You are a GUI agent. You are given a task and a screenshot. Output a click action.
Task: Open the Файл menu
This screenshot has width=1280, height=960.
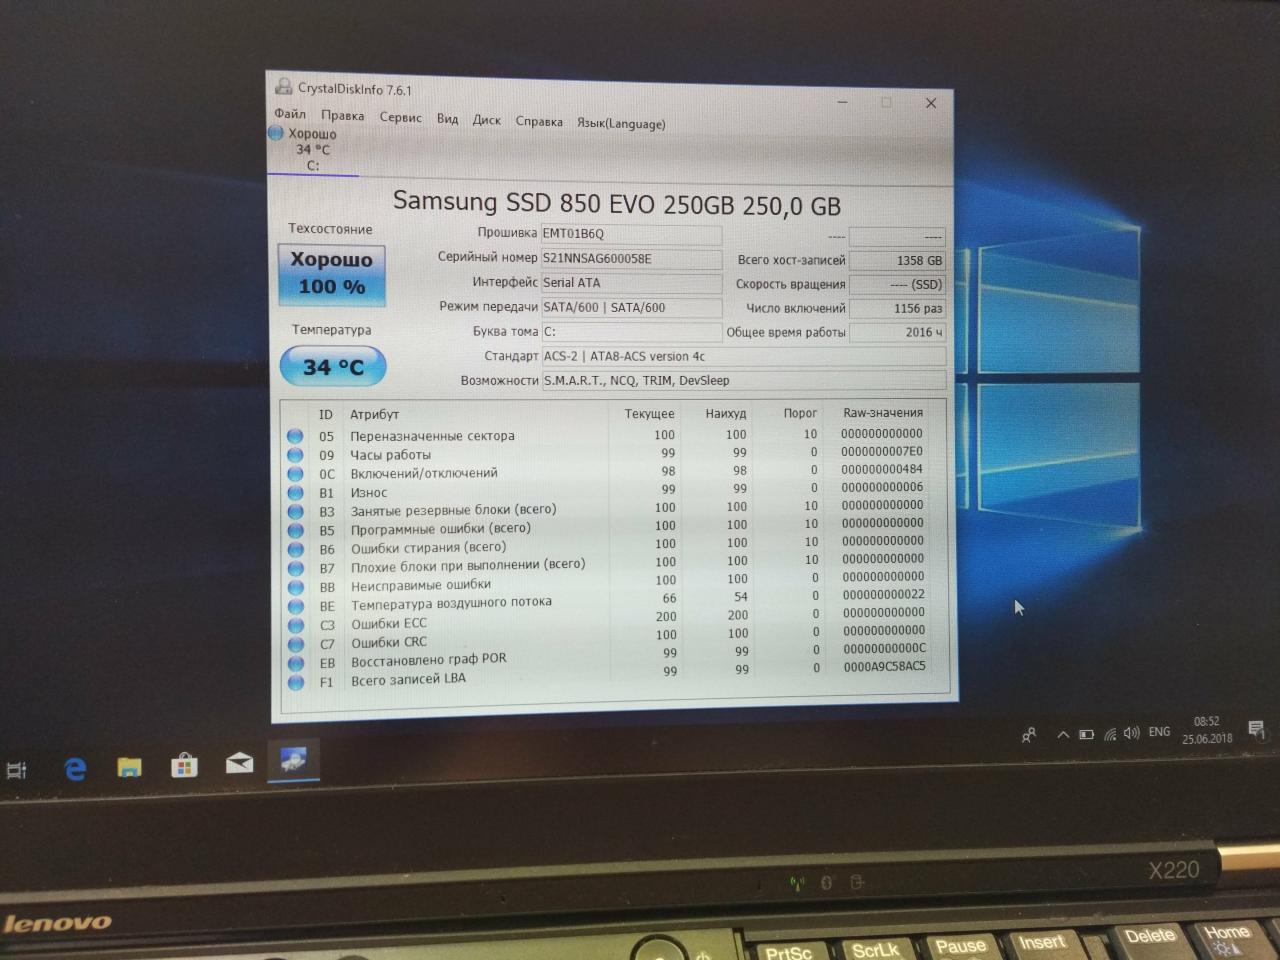pos(290,114)
